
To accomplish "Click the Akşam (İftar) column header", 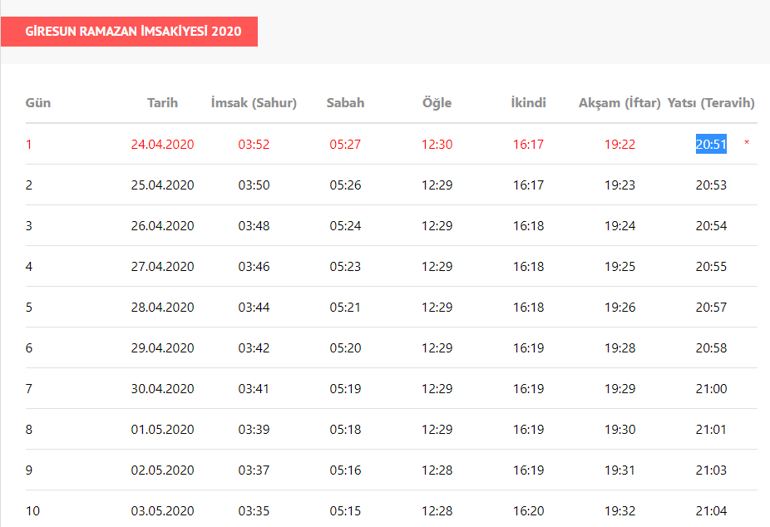I will [620, 103].
